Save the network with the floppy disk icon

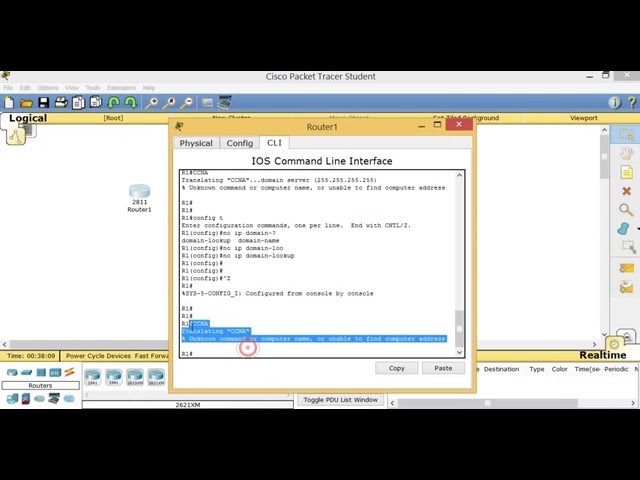(43, 102)
